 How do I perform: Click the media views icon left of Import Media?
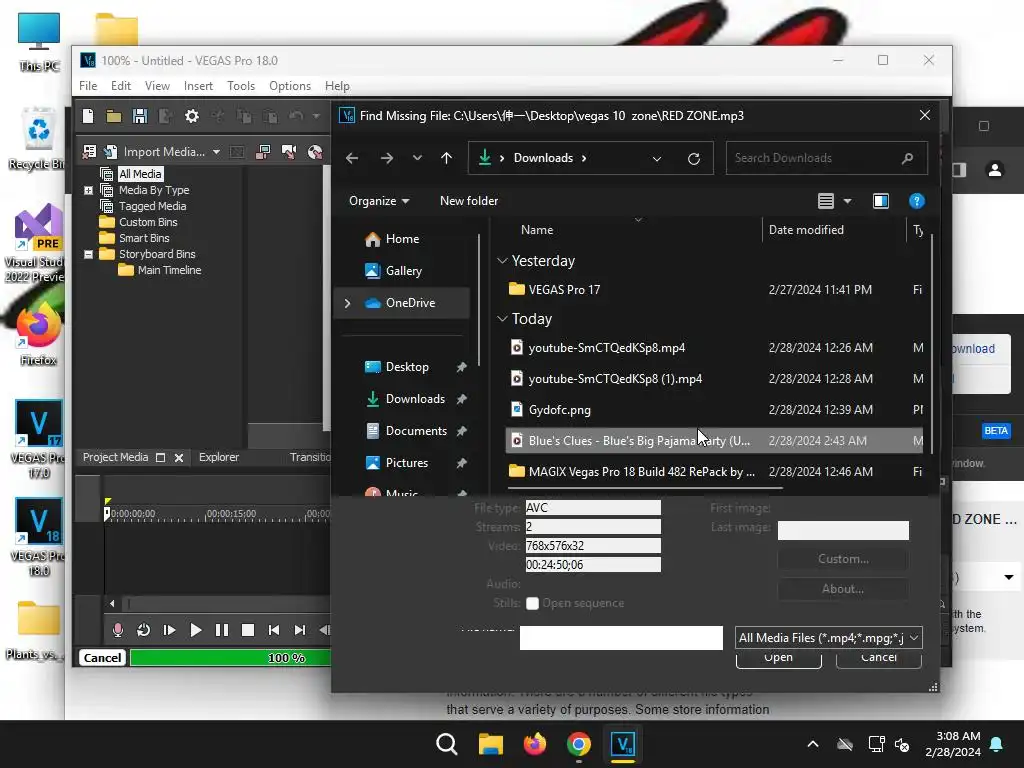point(89,152)
